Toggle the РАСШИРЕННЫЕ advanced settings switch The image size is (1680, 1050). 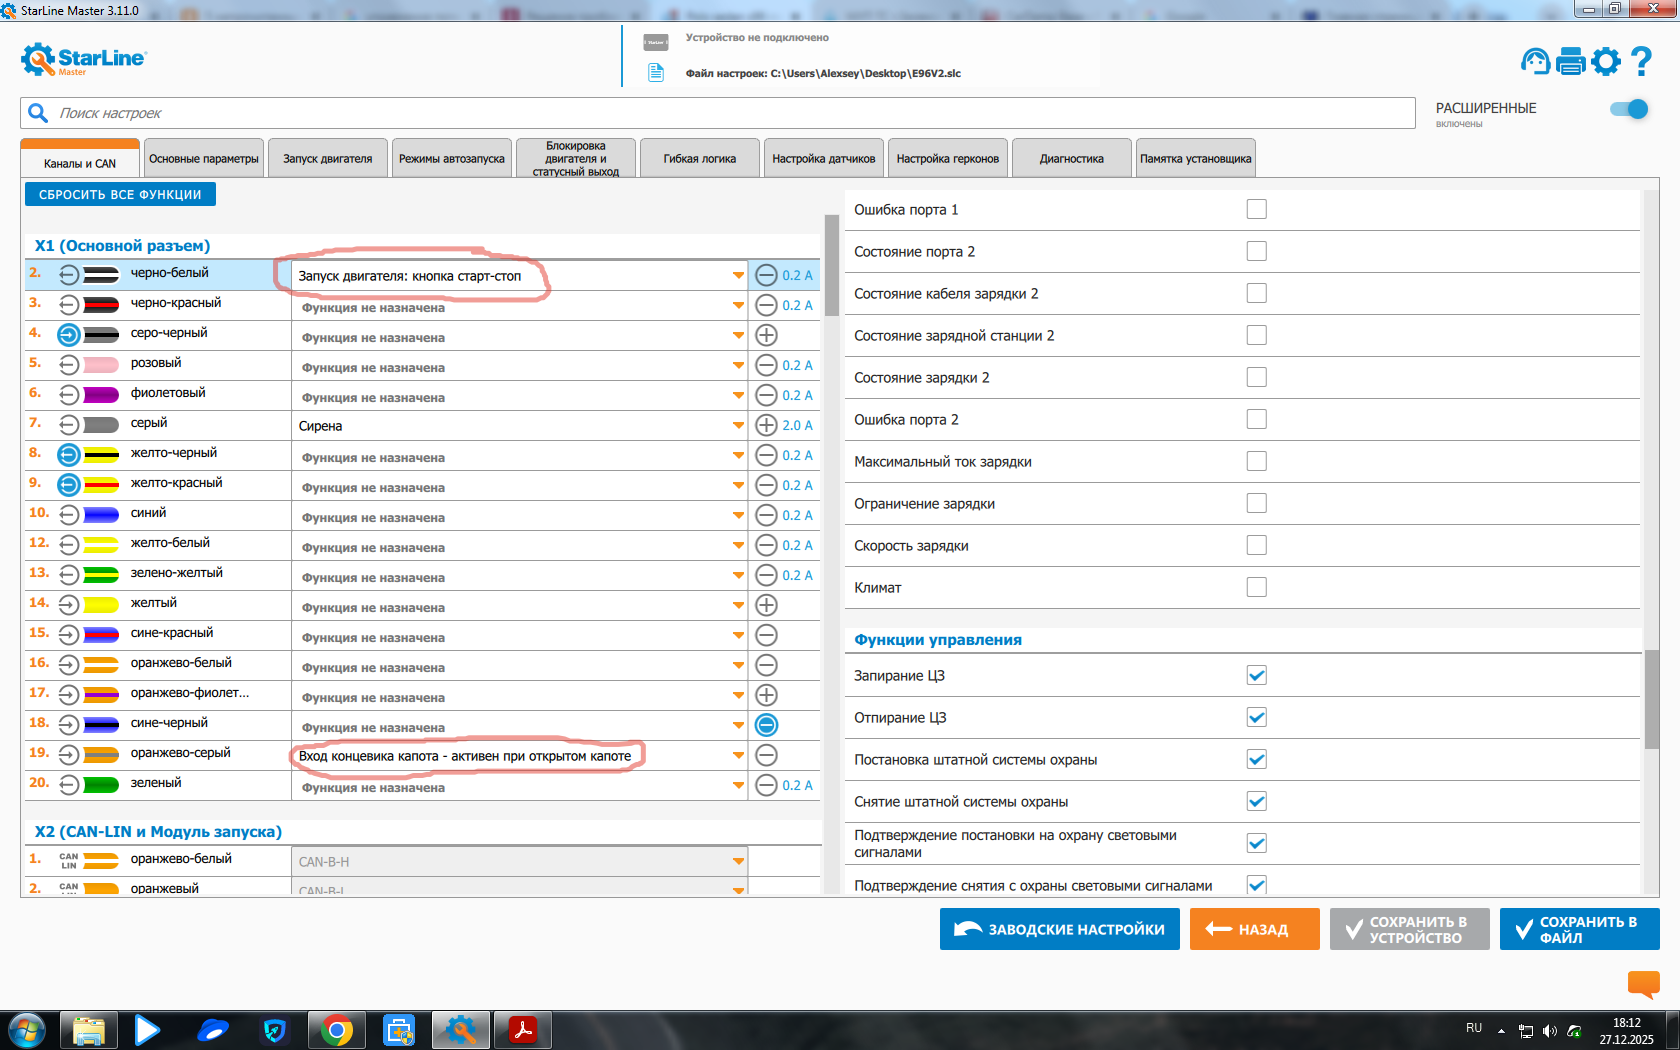[1629, 109]
